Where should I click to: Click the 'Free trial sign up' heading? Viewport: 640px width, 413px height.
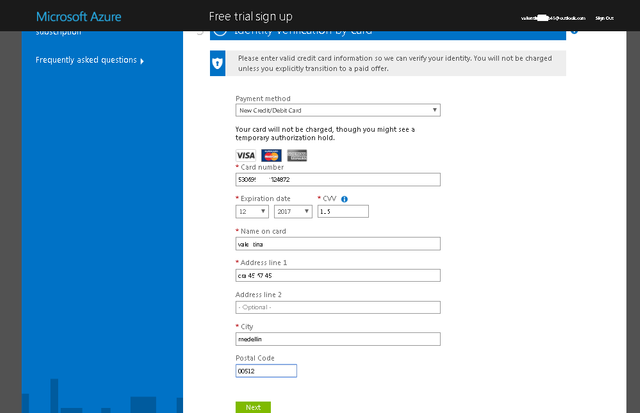pos(251,17)
